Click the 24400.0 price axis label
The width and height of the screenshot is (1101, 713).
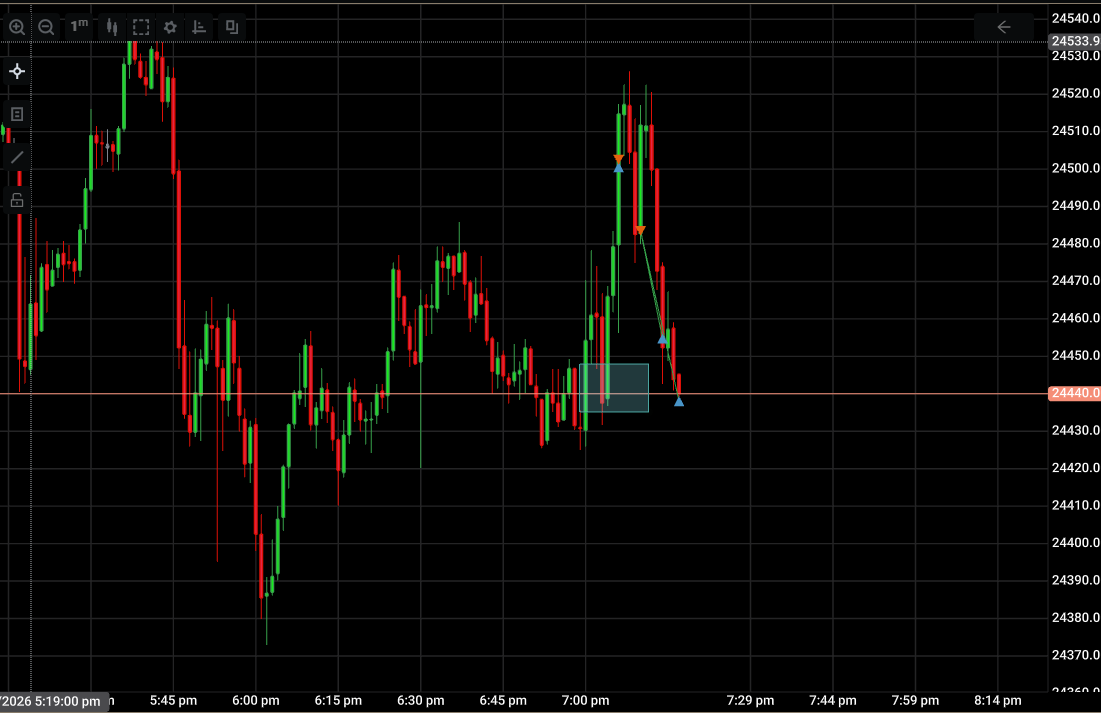[x=1075, y=542]
